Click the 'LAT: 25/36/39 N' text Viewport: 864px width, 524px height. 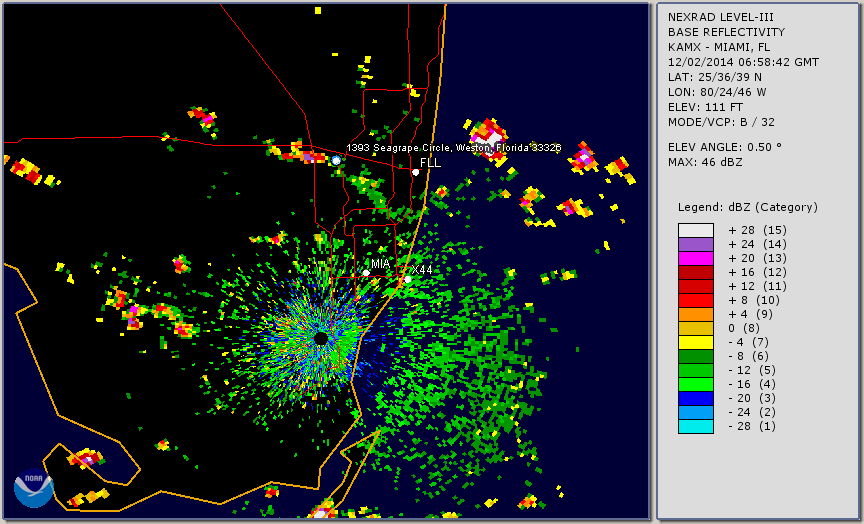[715, 77]
